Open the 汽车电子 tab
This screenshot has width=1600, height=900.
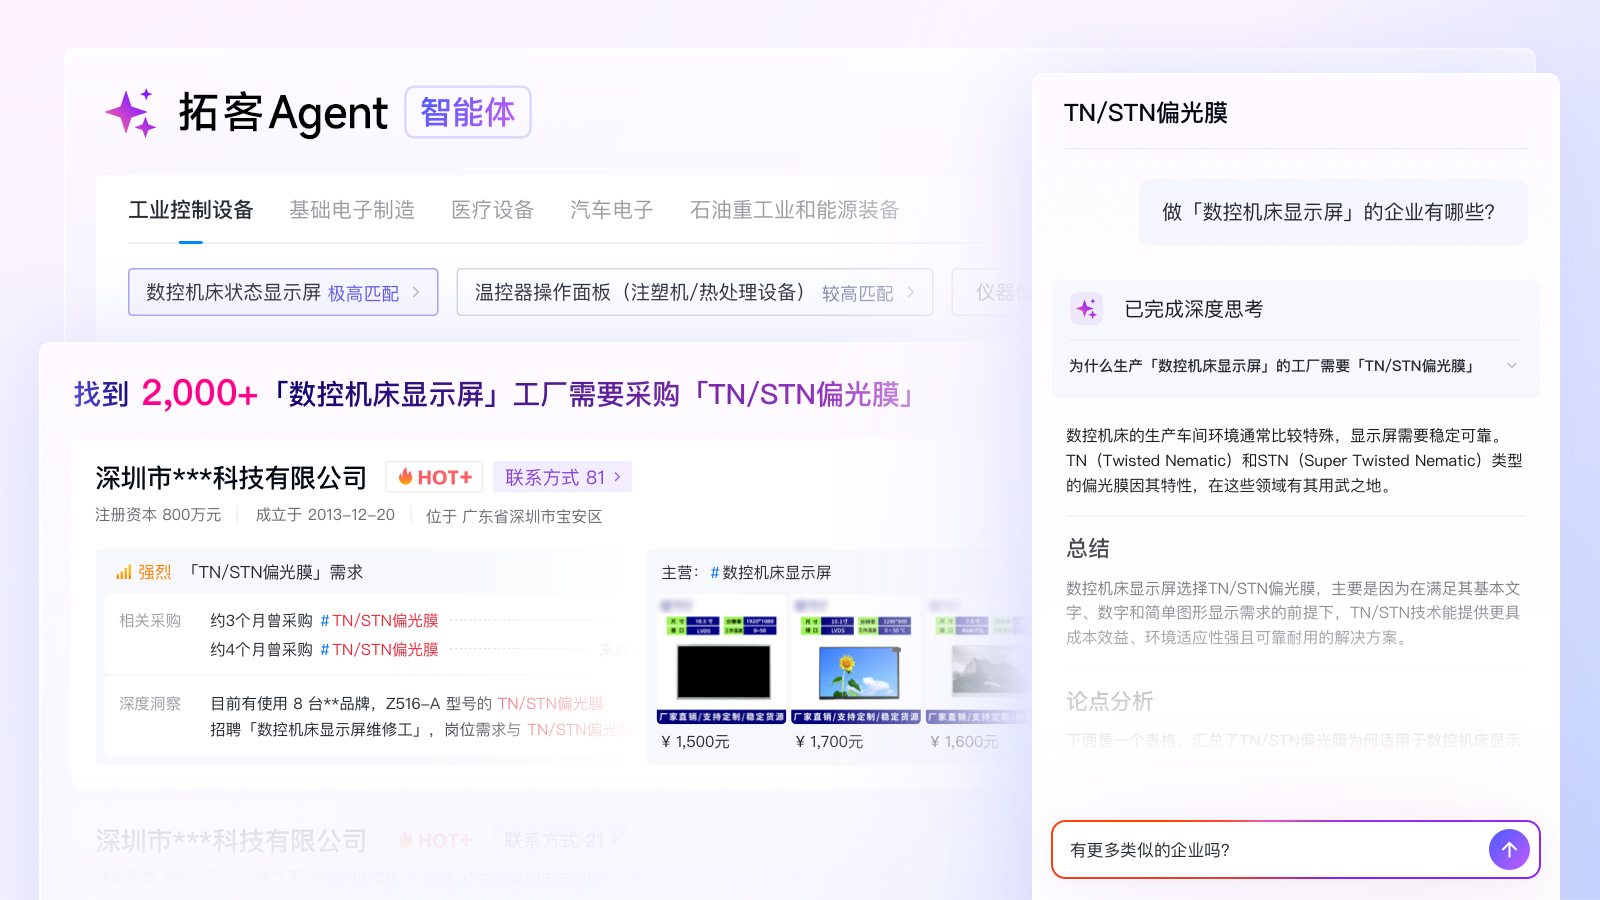tap(611, 210)
